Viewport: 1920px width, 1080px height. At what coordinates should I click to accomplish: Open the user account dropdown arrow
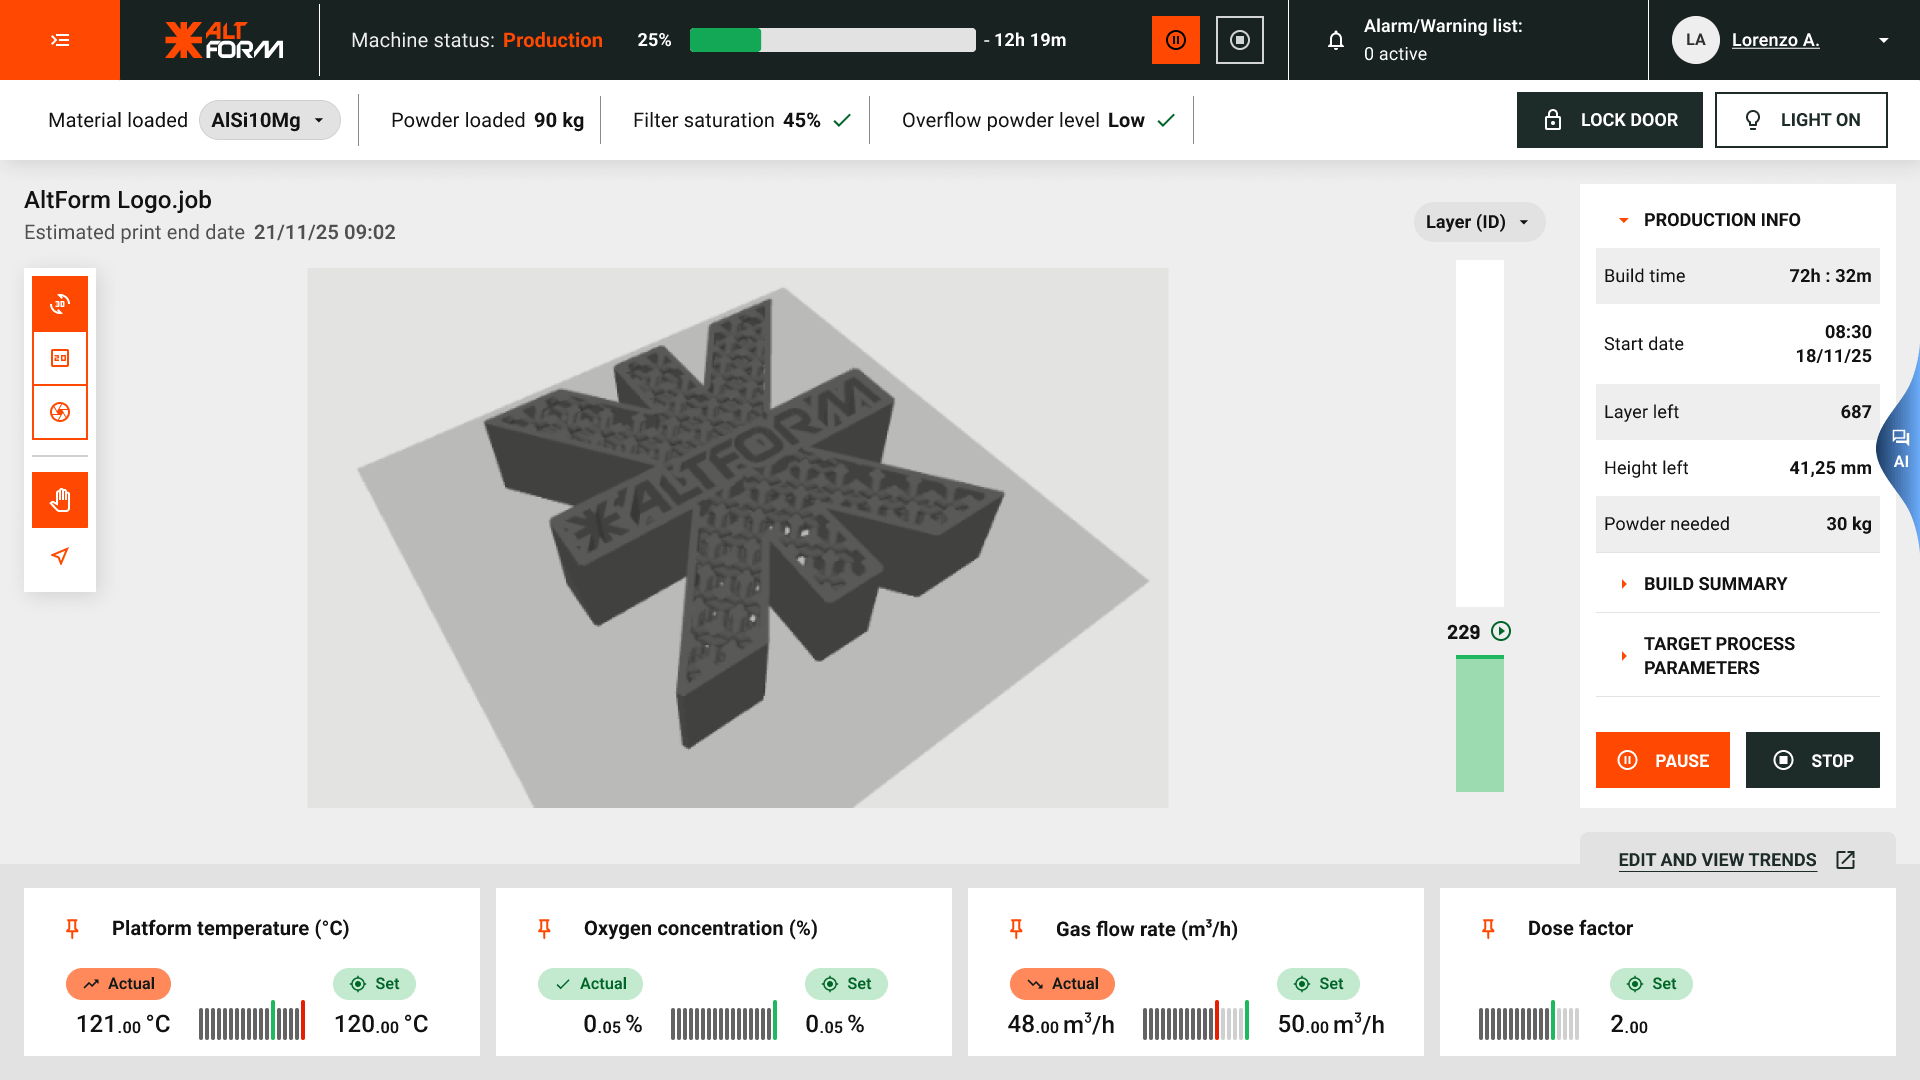point(1884,40)
